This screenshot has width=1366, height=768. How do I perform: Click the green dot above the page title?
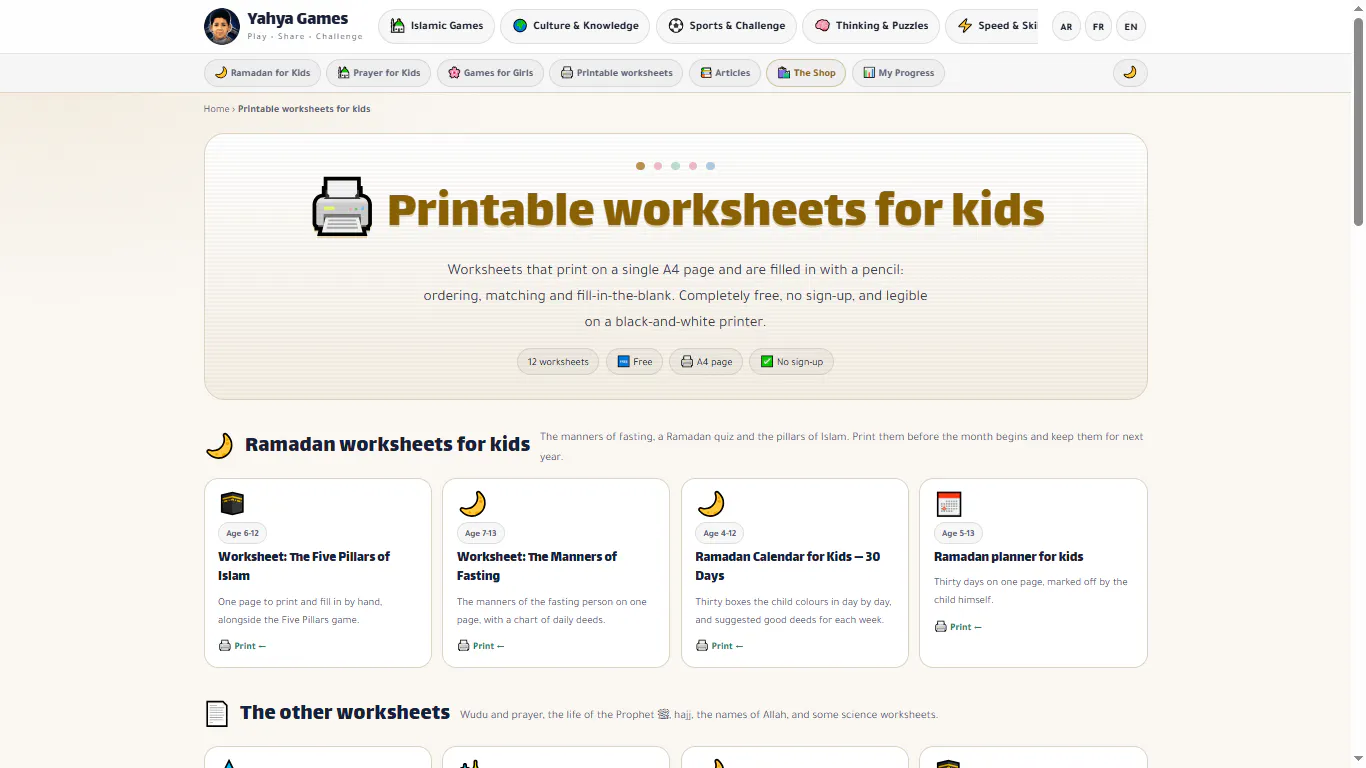point(675,166)
